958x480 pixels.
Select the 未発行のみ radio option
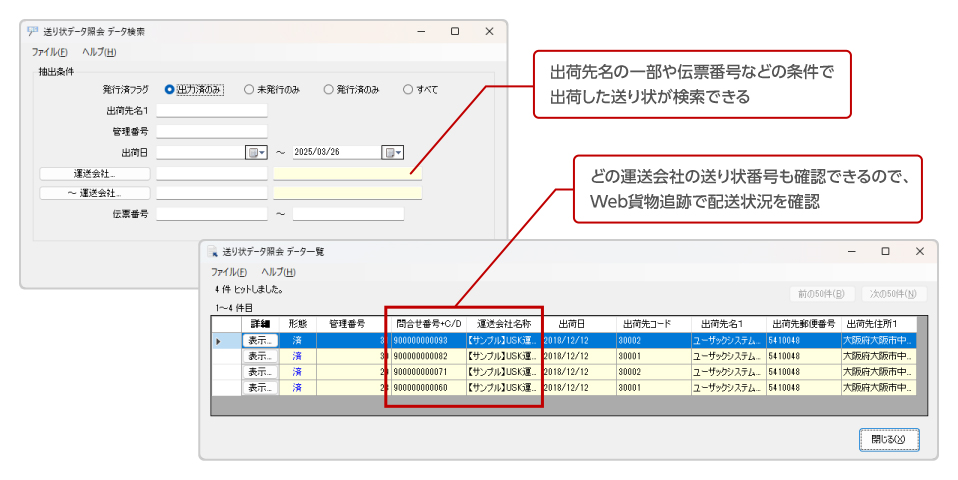[x=249, y=90]
